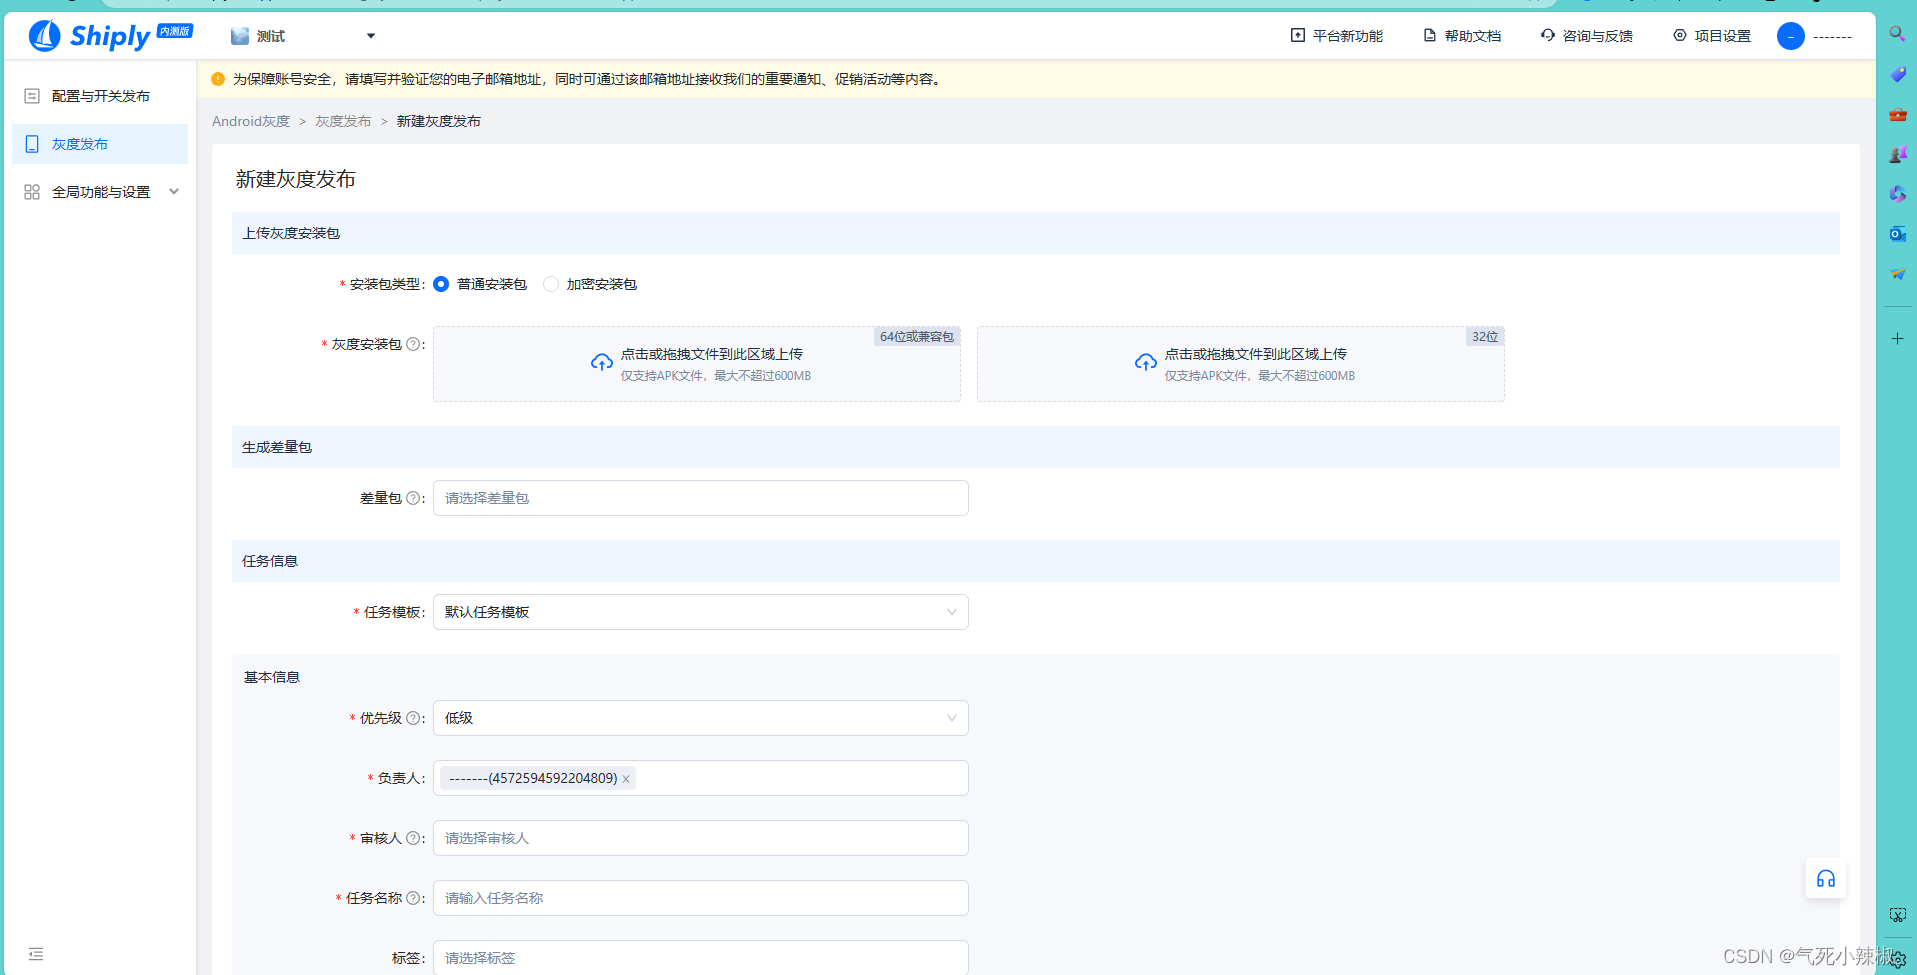The height and width of the screenshot is (975, 1917).
Task: Select the 加密安装包 radio button
Action: coord(551,284)
